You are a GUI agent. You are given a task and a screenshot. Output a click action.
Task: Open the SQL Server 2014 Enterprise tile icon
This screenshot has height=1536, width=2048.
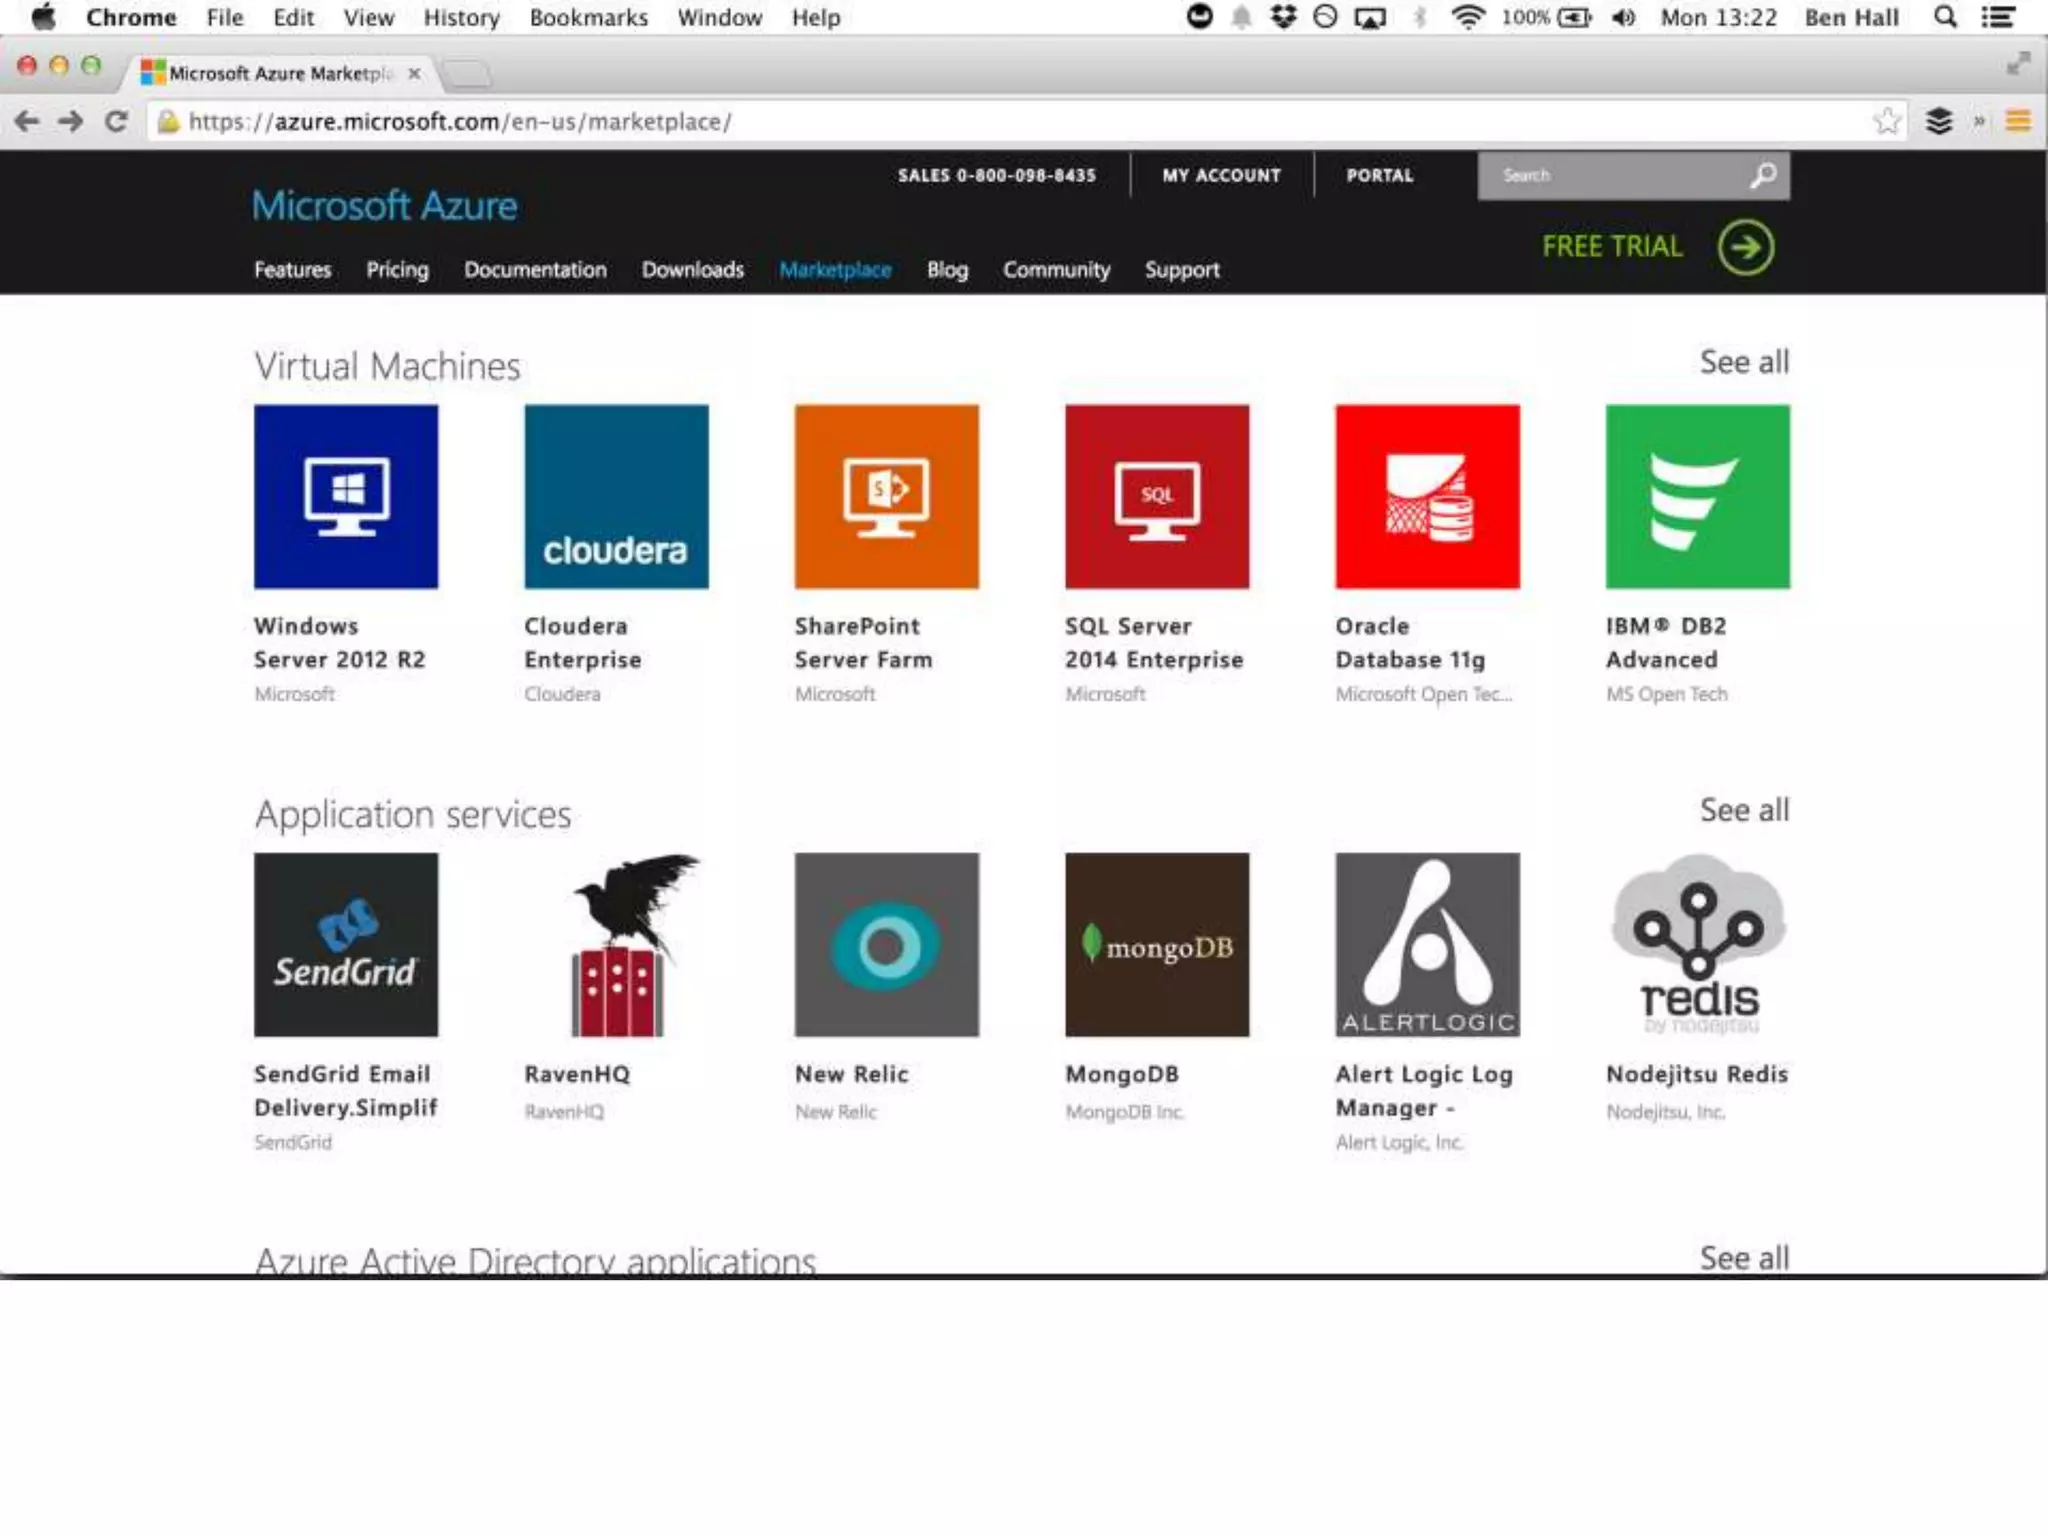[1157, 496]
